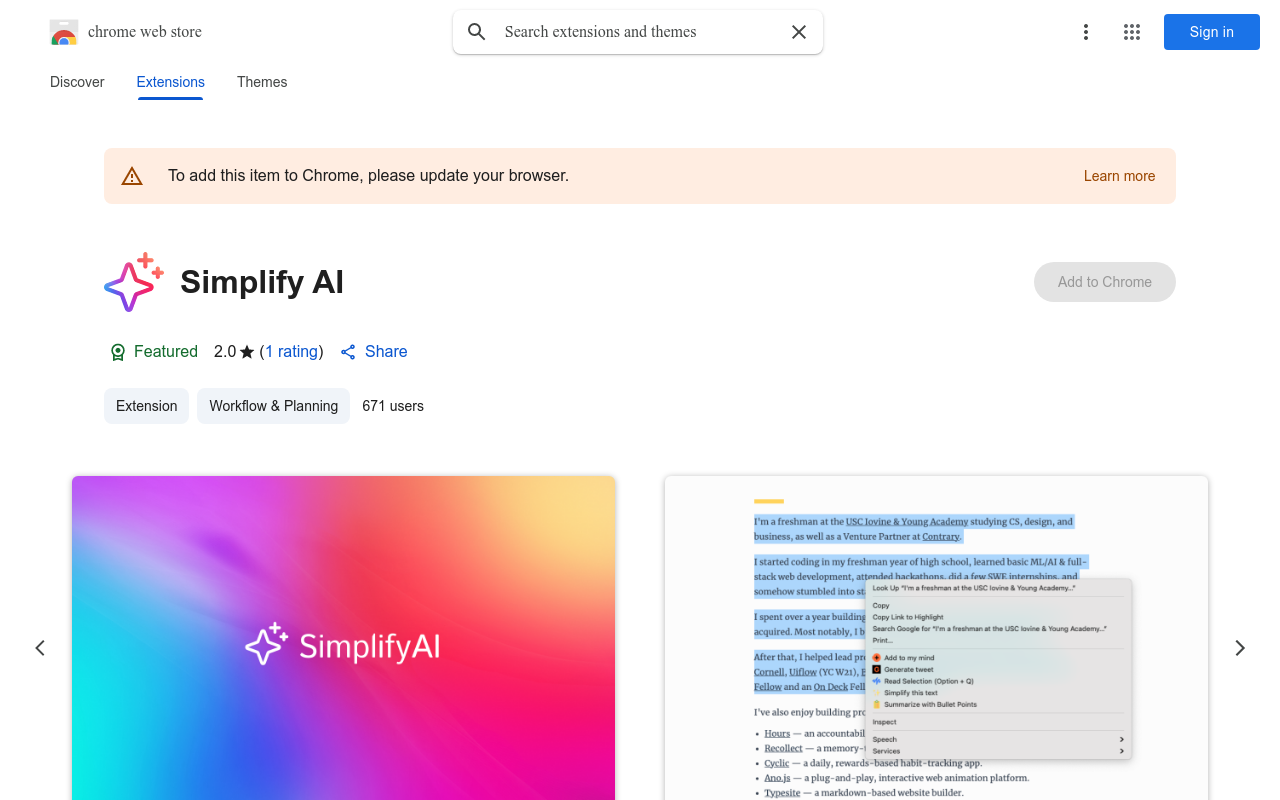Screen dimensions: 1280x800
Task: Click the 2.0 rating star
Action: coord(247,352)
